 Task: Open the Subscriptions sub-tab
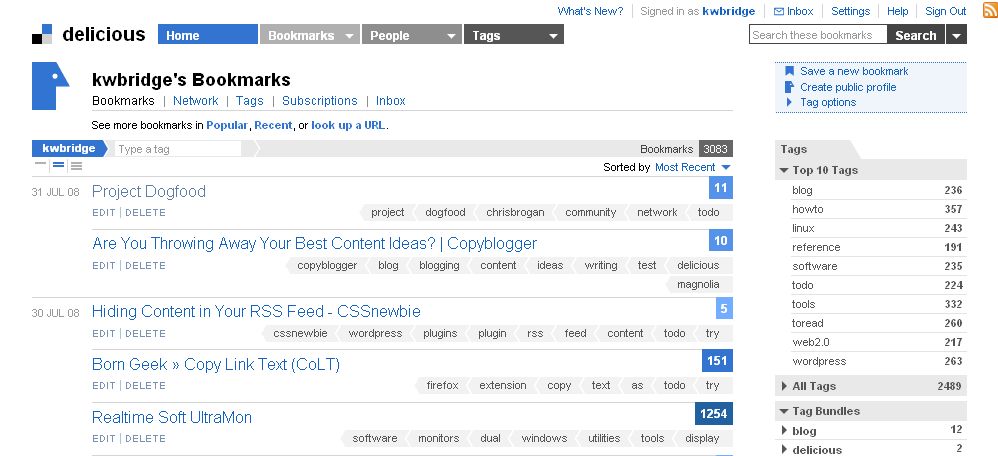pyautogui.click(x=320, y=101)
